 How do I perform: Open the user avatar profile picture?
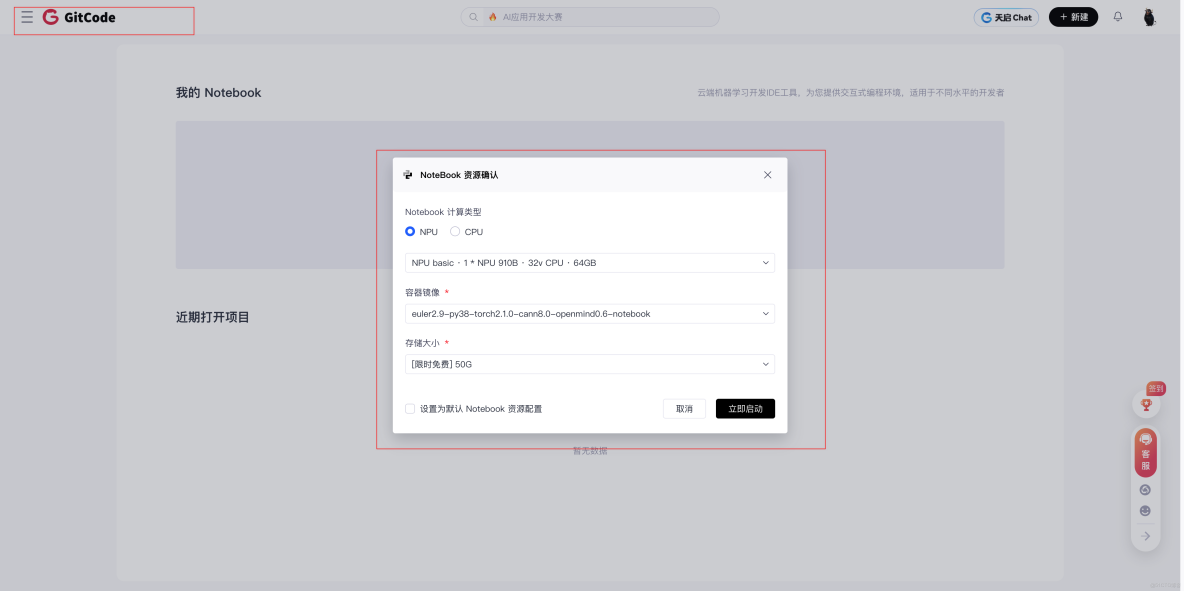point(1149,17)
